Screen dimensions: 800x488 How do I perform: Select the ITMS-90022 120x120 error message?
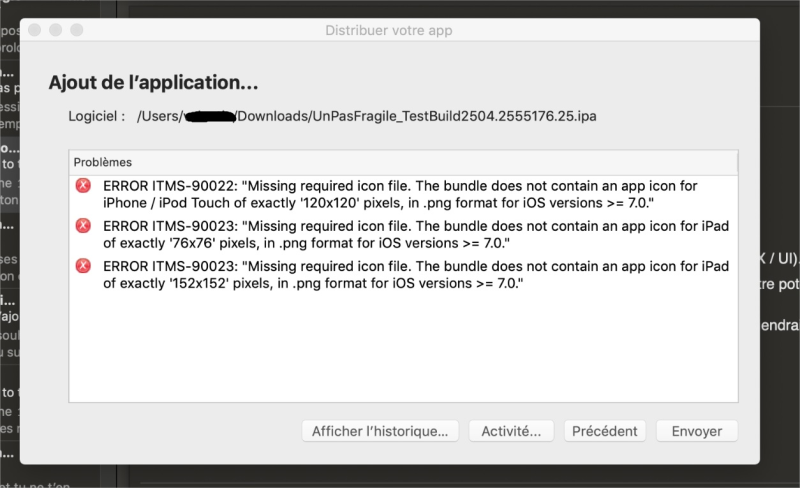pyautogui.click(x=400, y=194)
